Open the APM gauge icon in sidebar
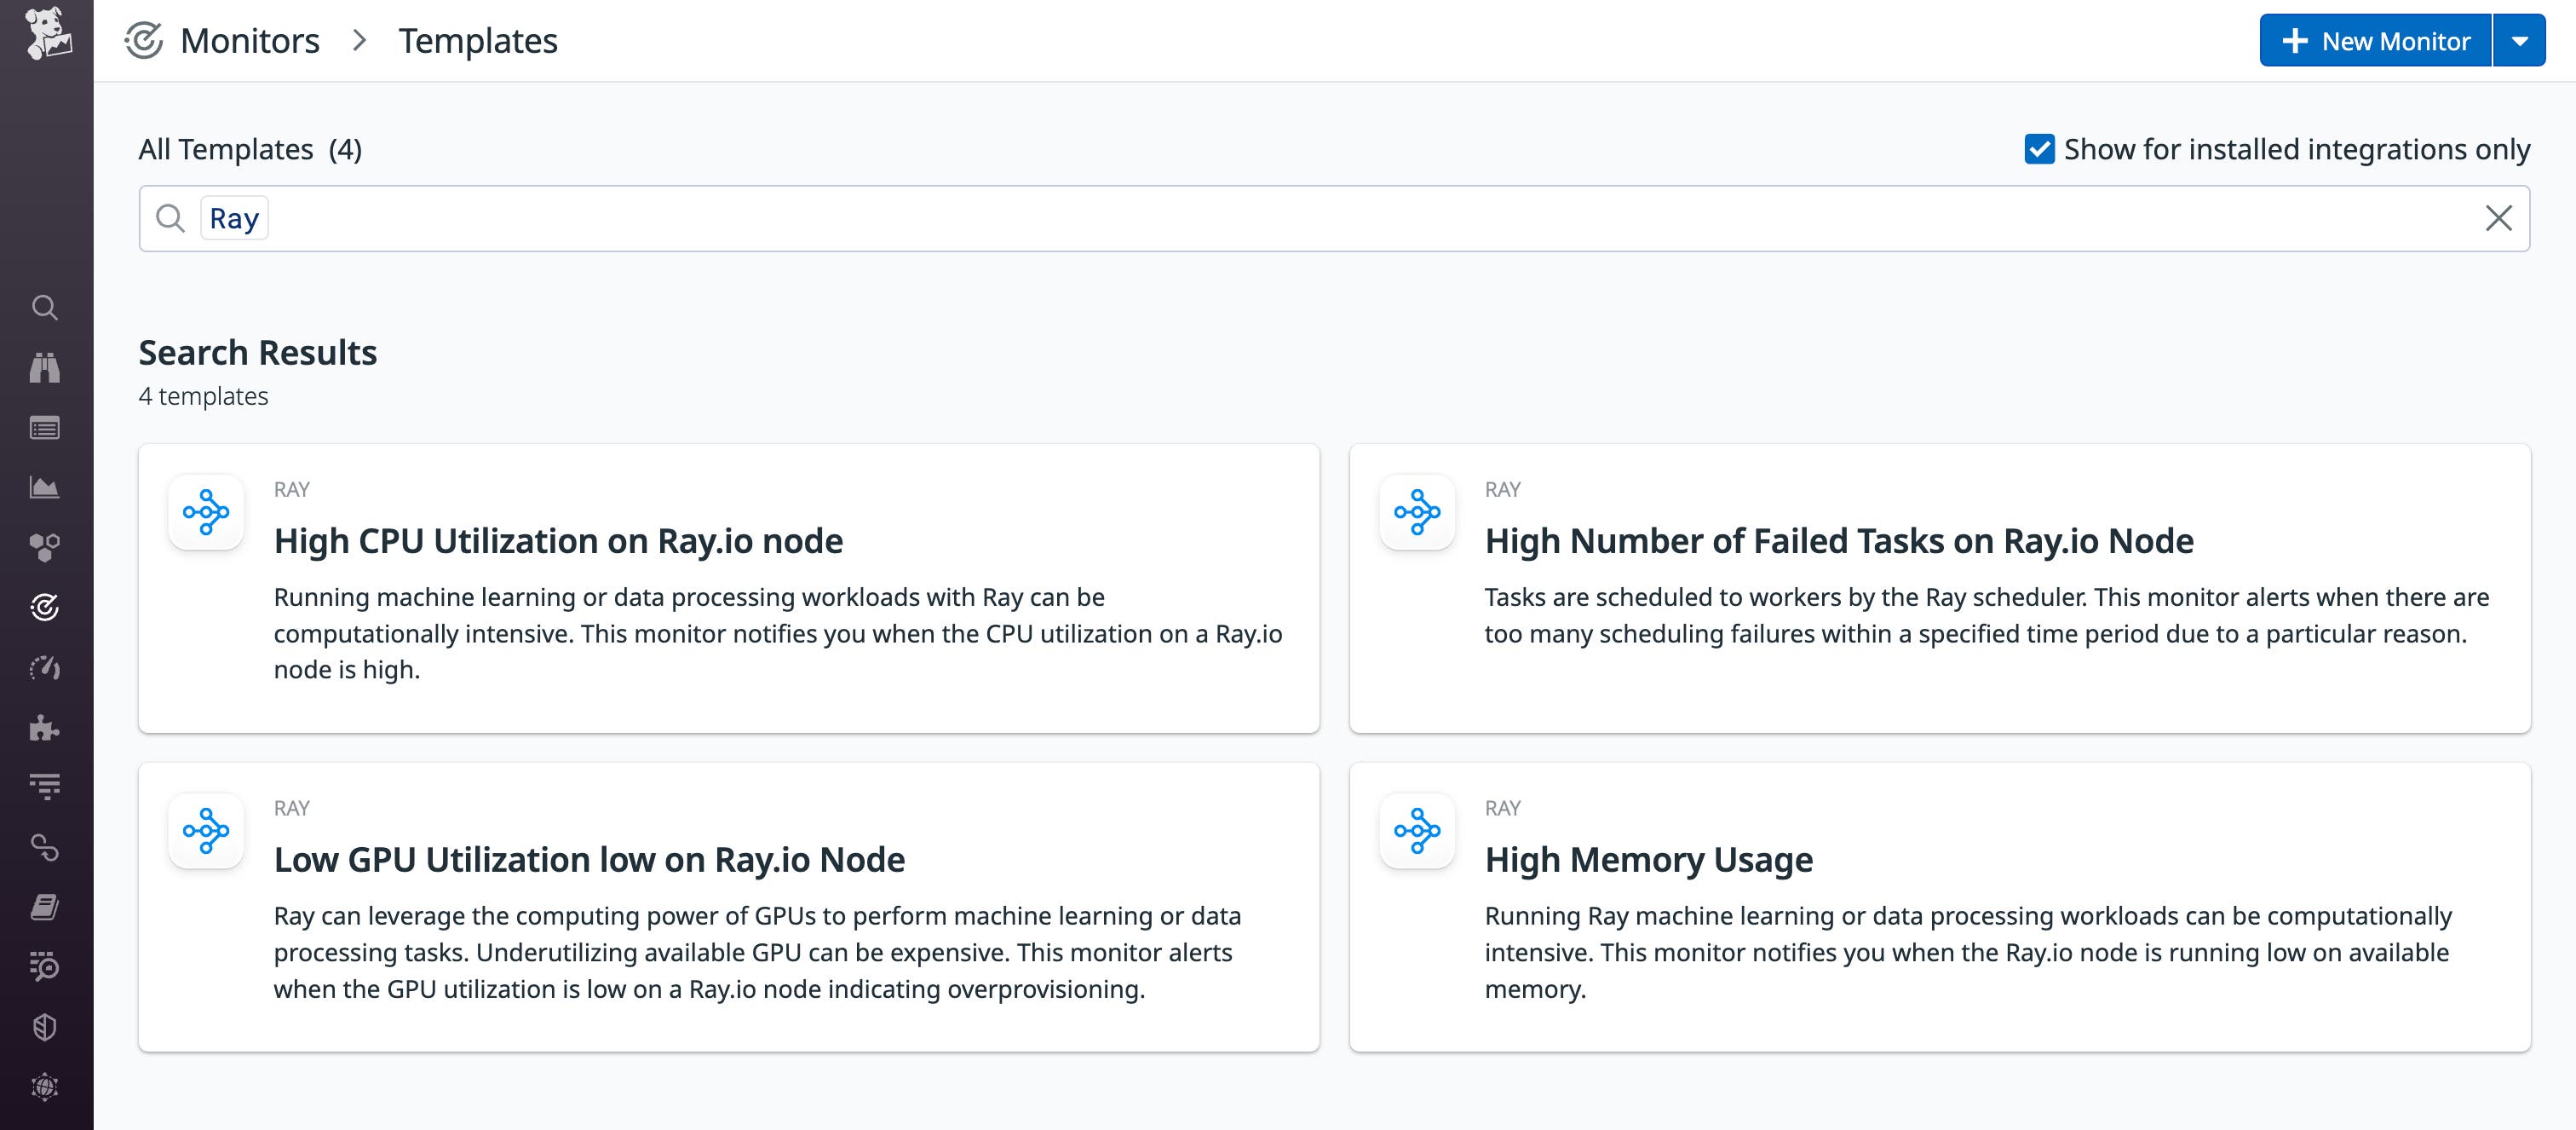 (45, 667)
